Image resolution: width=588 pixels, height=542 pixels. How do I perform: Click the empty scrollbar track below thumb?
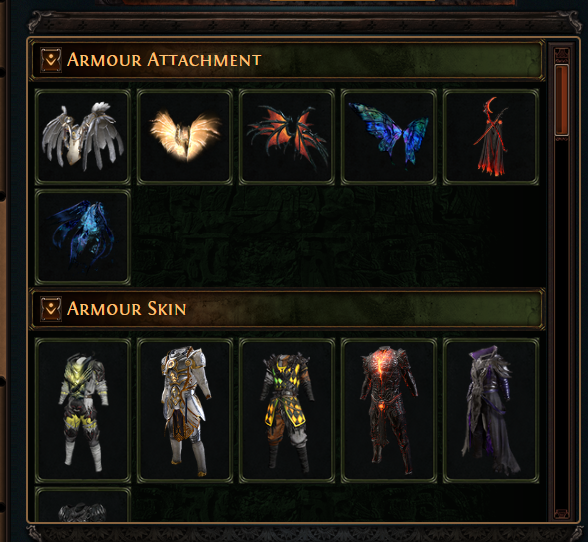point(561,323)
